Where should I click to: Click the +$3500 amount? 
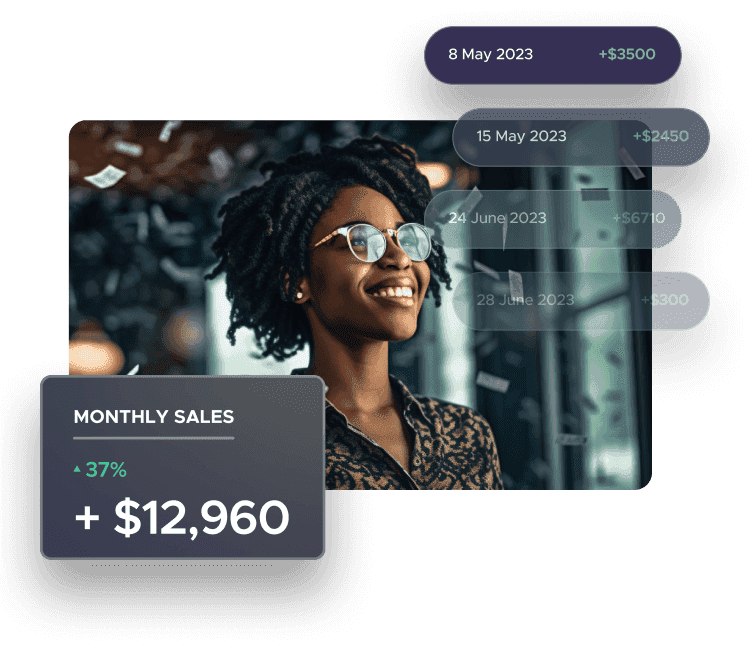coord(627,54)
